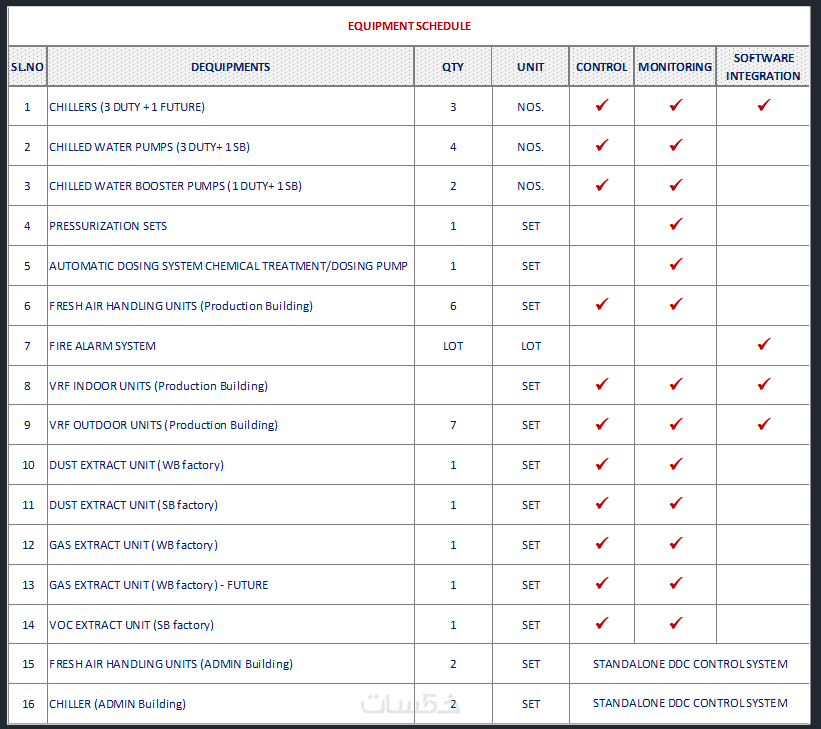Click the Control checkmark for Chillers
Viewport: 821px width, 729px height.
[x=601, y=105]
